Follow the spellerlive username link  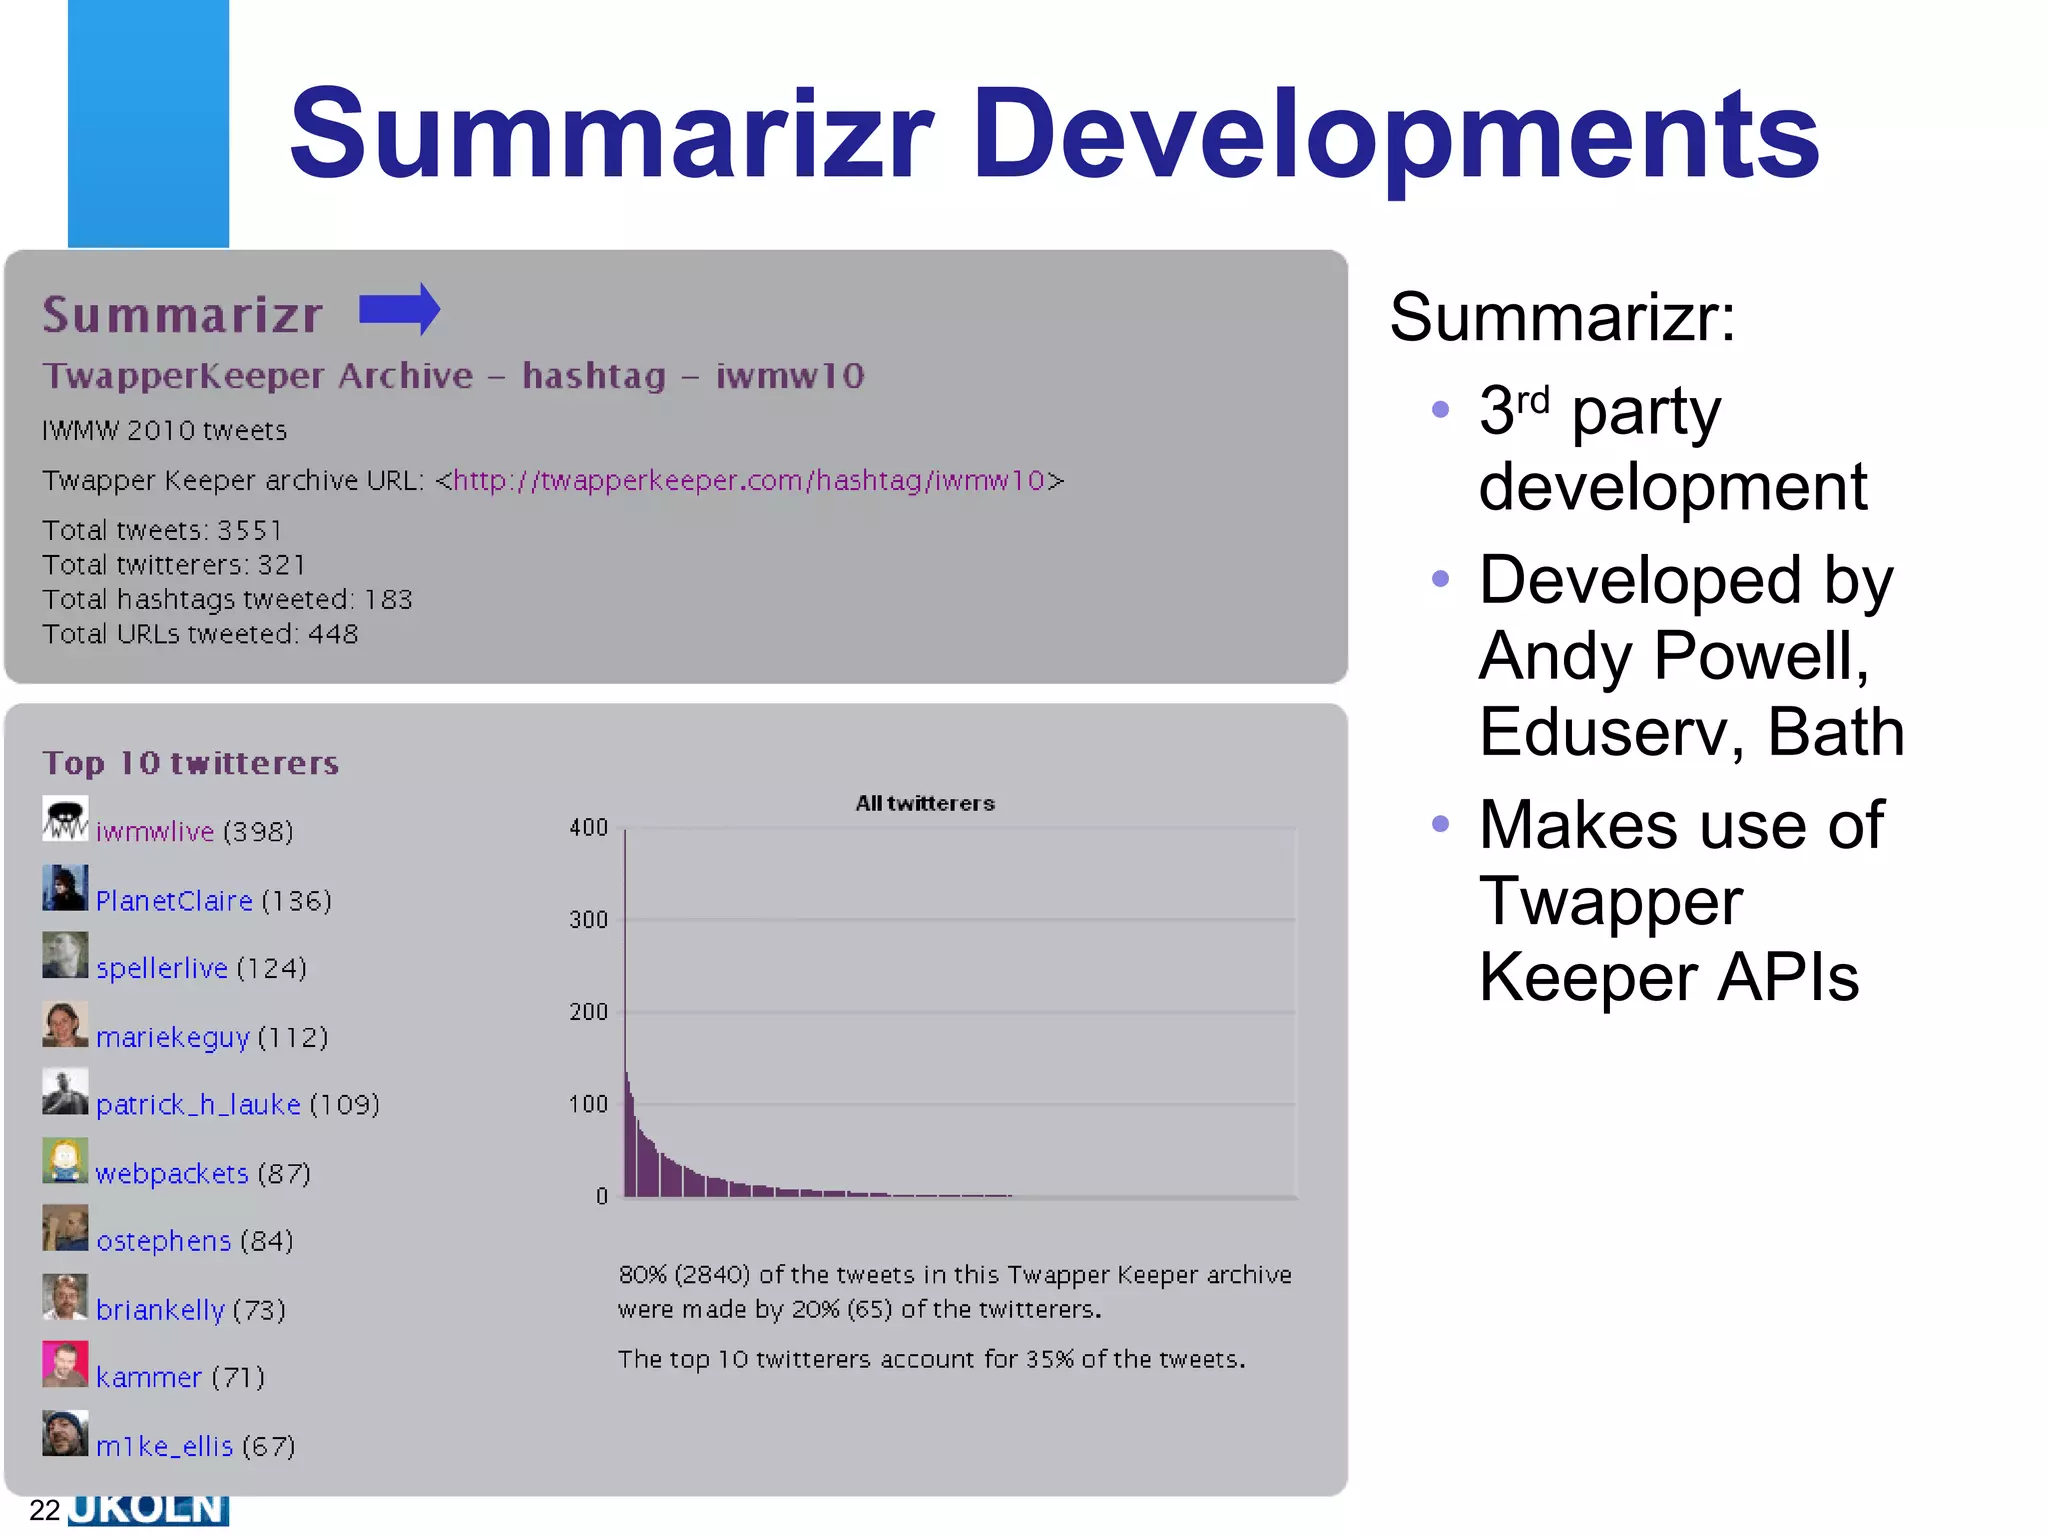pos(162,969)
